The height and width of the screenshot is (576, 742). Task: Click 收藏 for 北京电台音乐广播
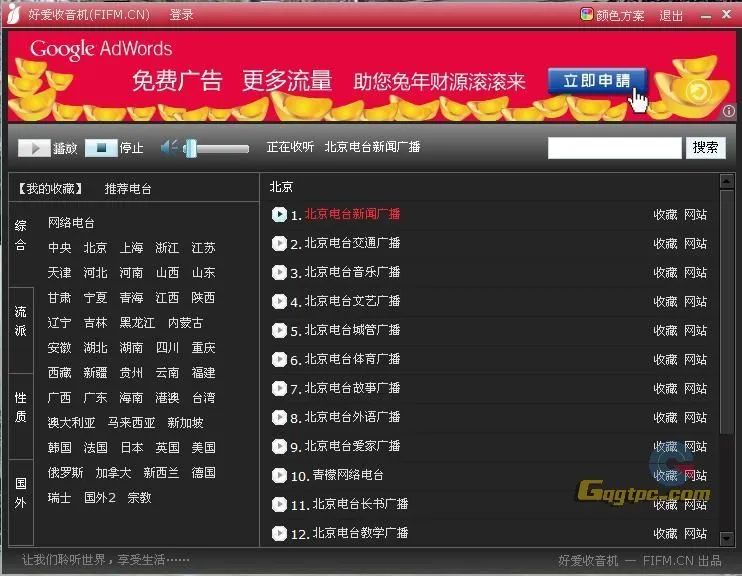665,273
